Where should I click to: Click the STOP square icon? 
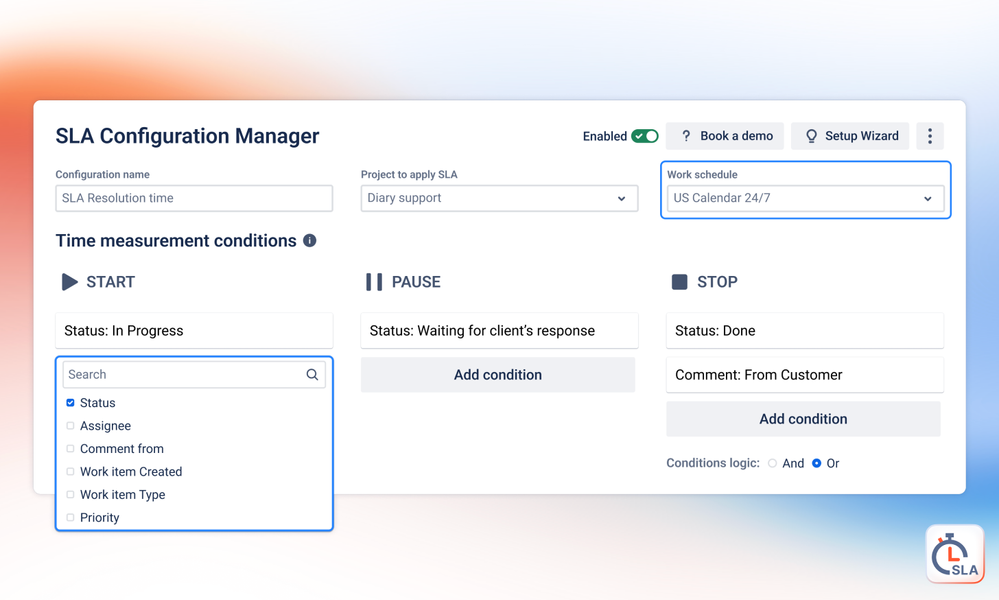[680, 282]
